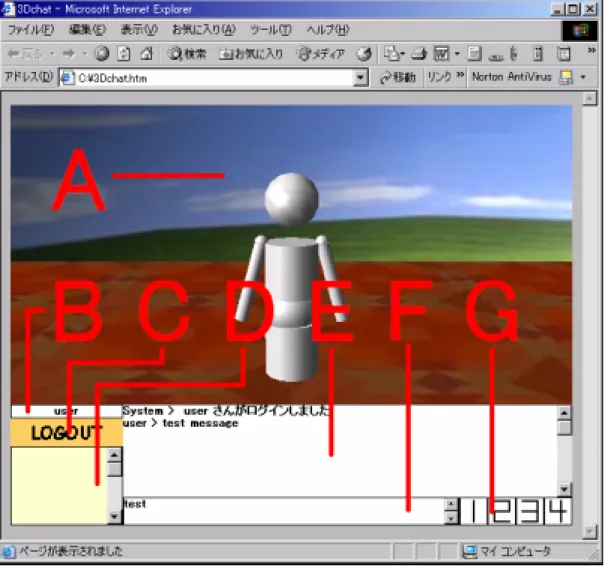Click the number 3 button in chat
The height and width of the screenshot is (566, 604).
(x=530, y=512)
